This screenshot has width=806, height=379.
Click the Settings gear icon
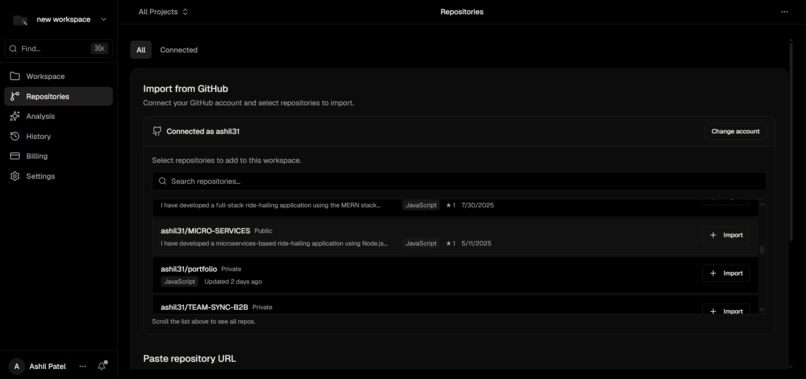pyautogui.click(x=15, y=176)
